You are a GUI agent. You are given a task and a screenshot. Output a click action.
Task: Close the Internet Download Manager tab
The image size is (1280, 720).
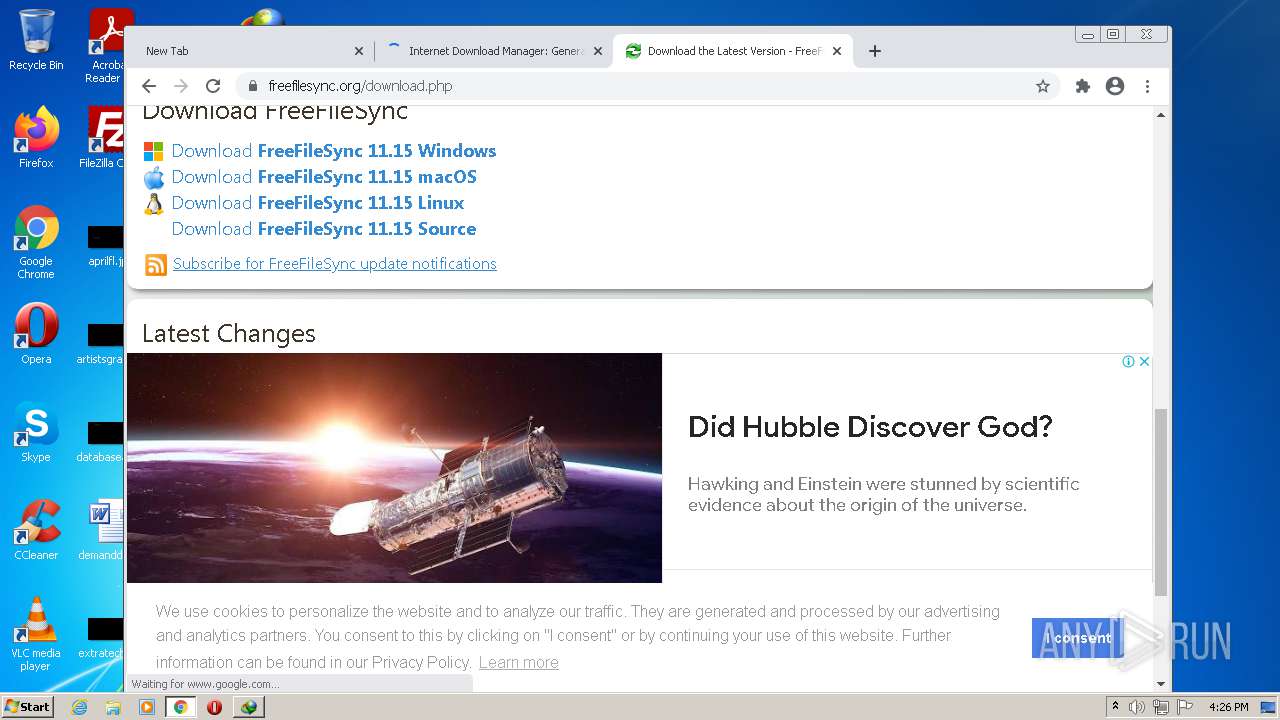click(x=598, y=51)
